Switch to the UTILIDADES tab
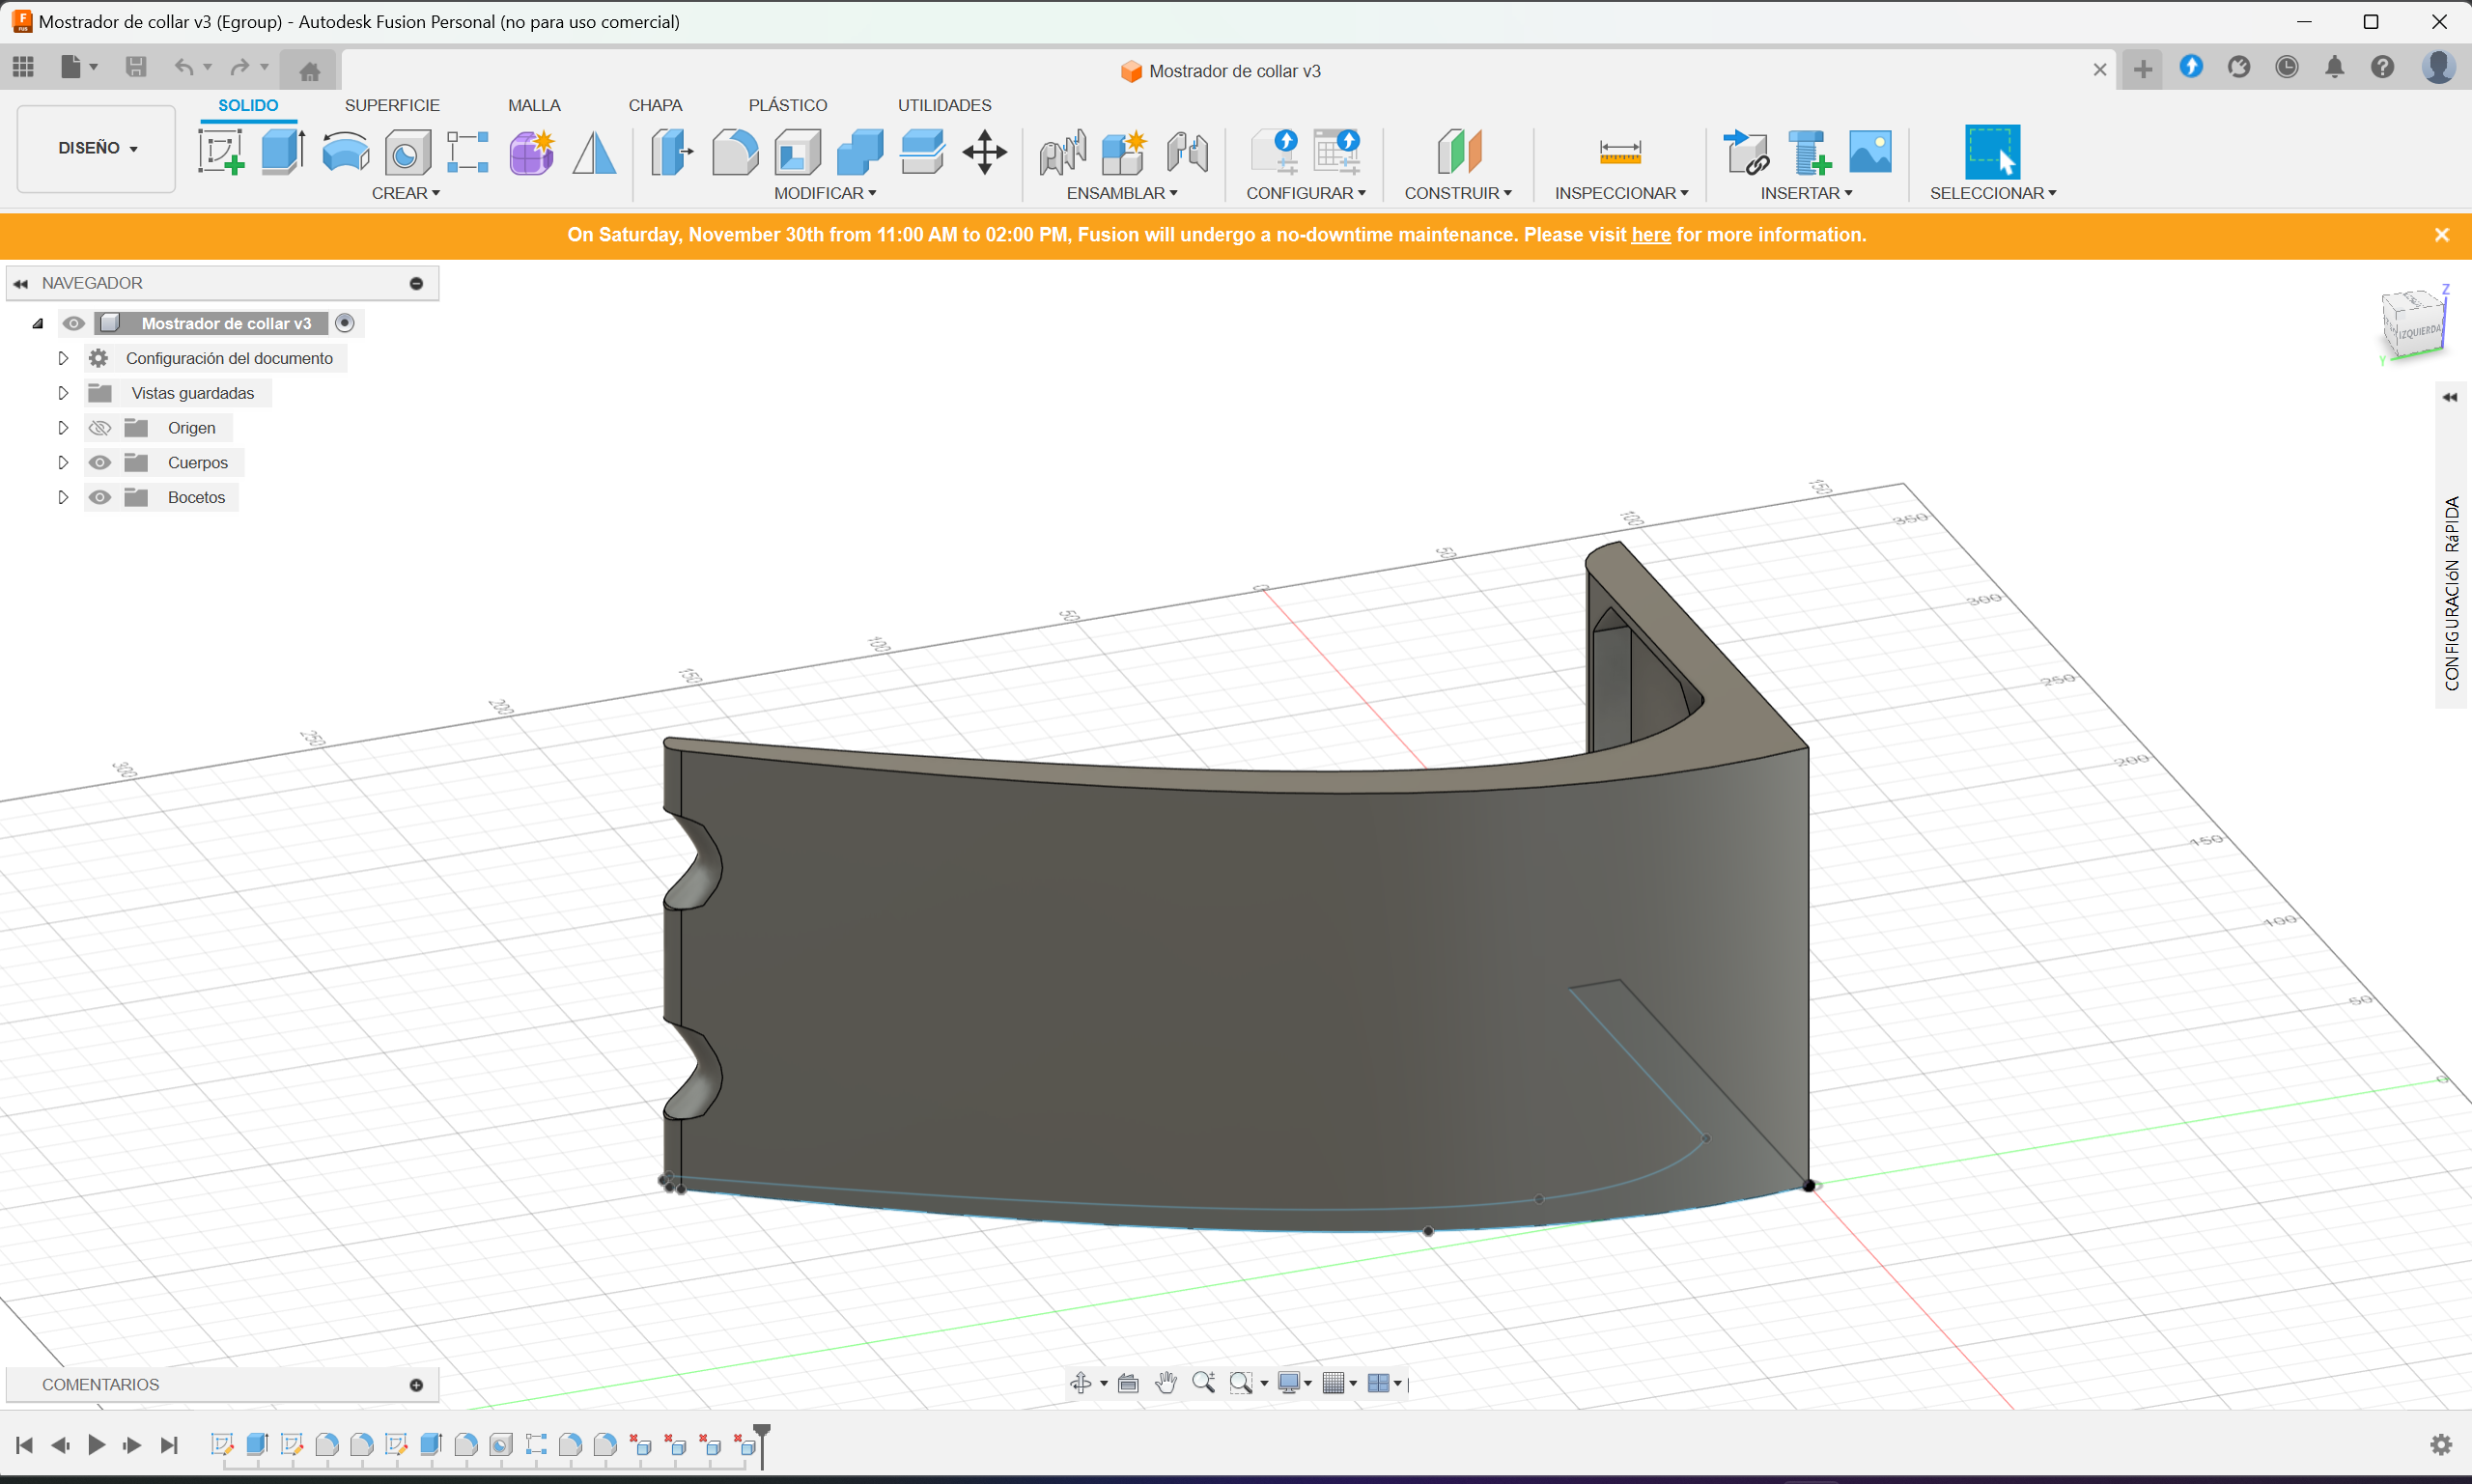This screenshot has width=2472, height=1484. [x=944, y=105]
